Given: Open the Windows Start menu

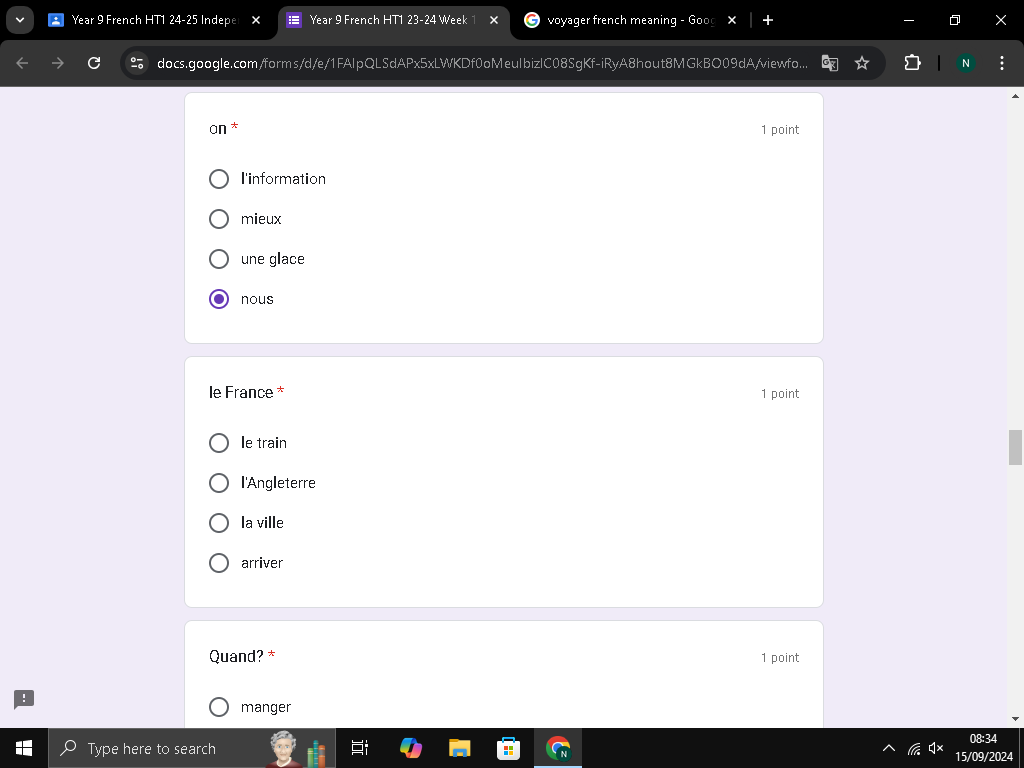Looking at the screenshot, I should pyautogui.click(x=24, y=748).
